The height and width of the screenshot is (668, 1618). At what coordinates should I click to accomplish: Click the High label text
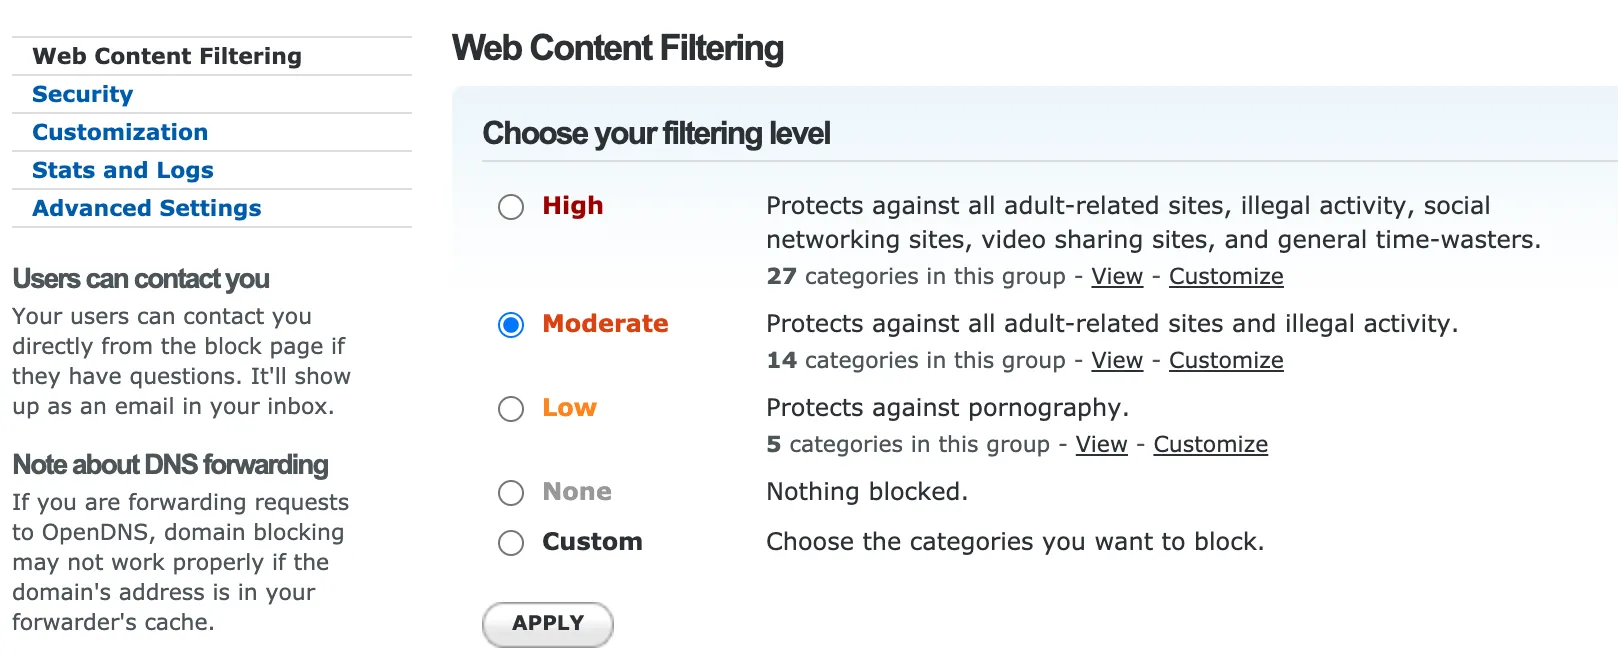pos(572,206)
